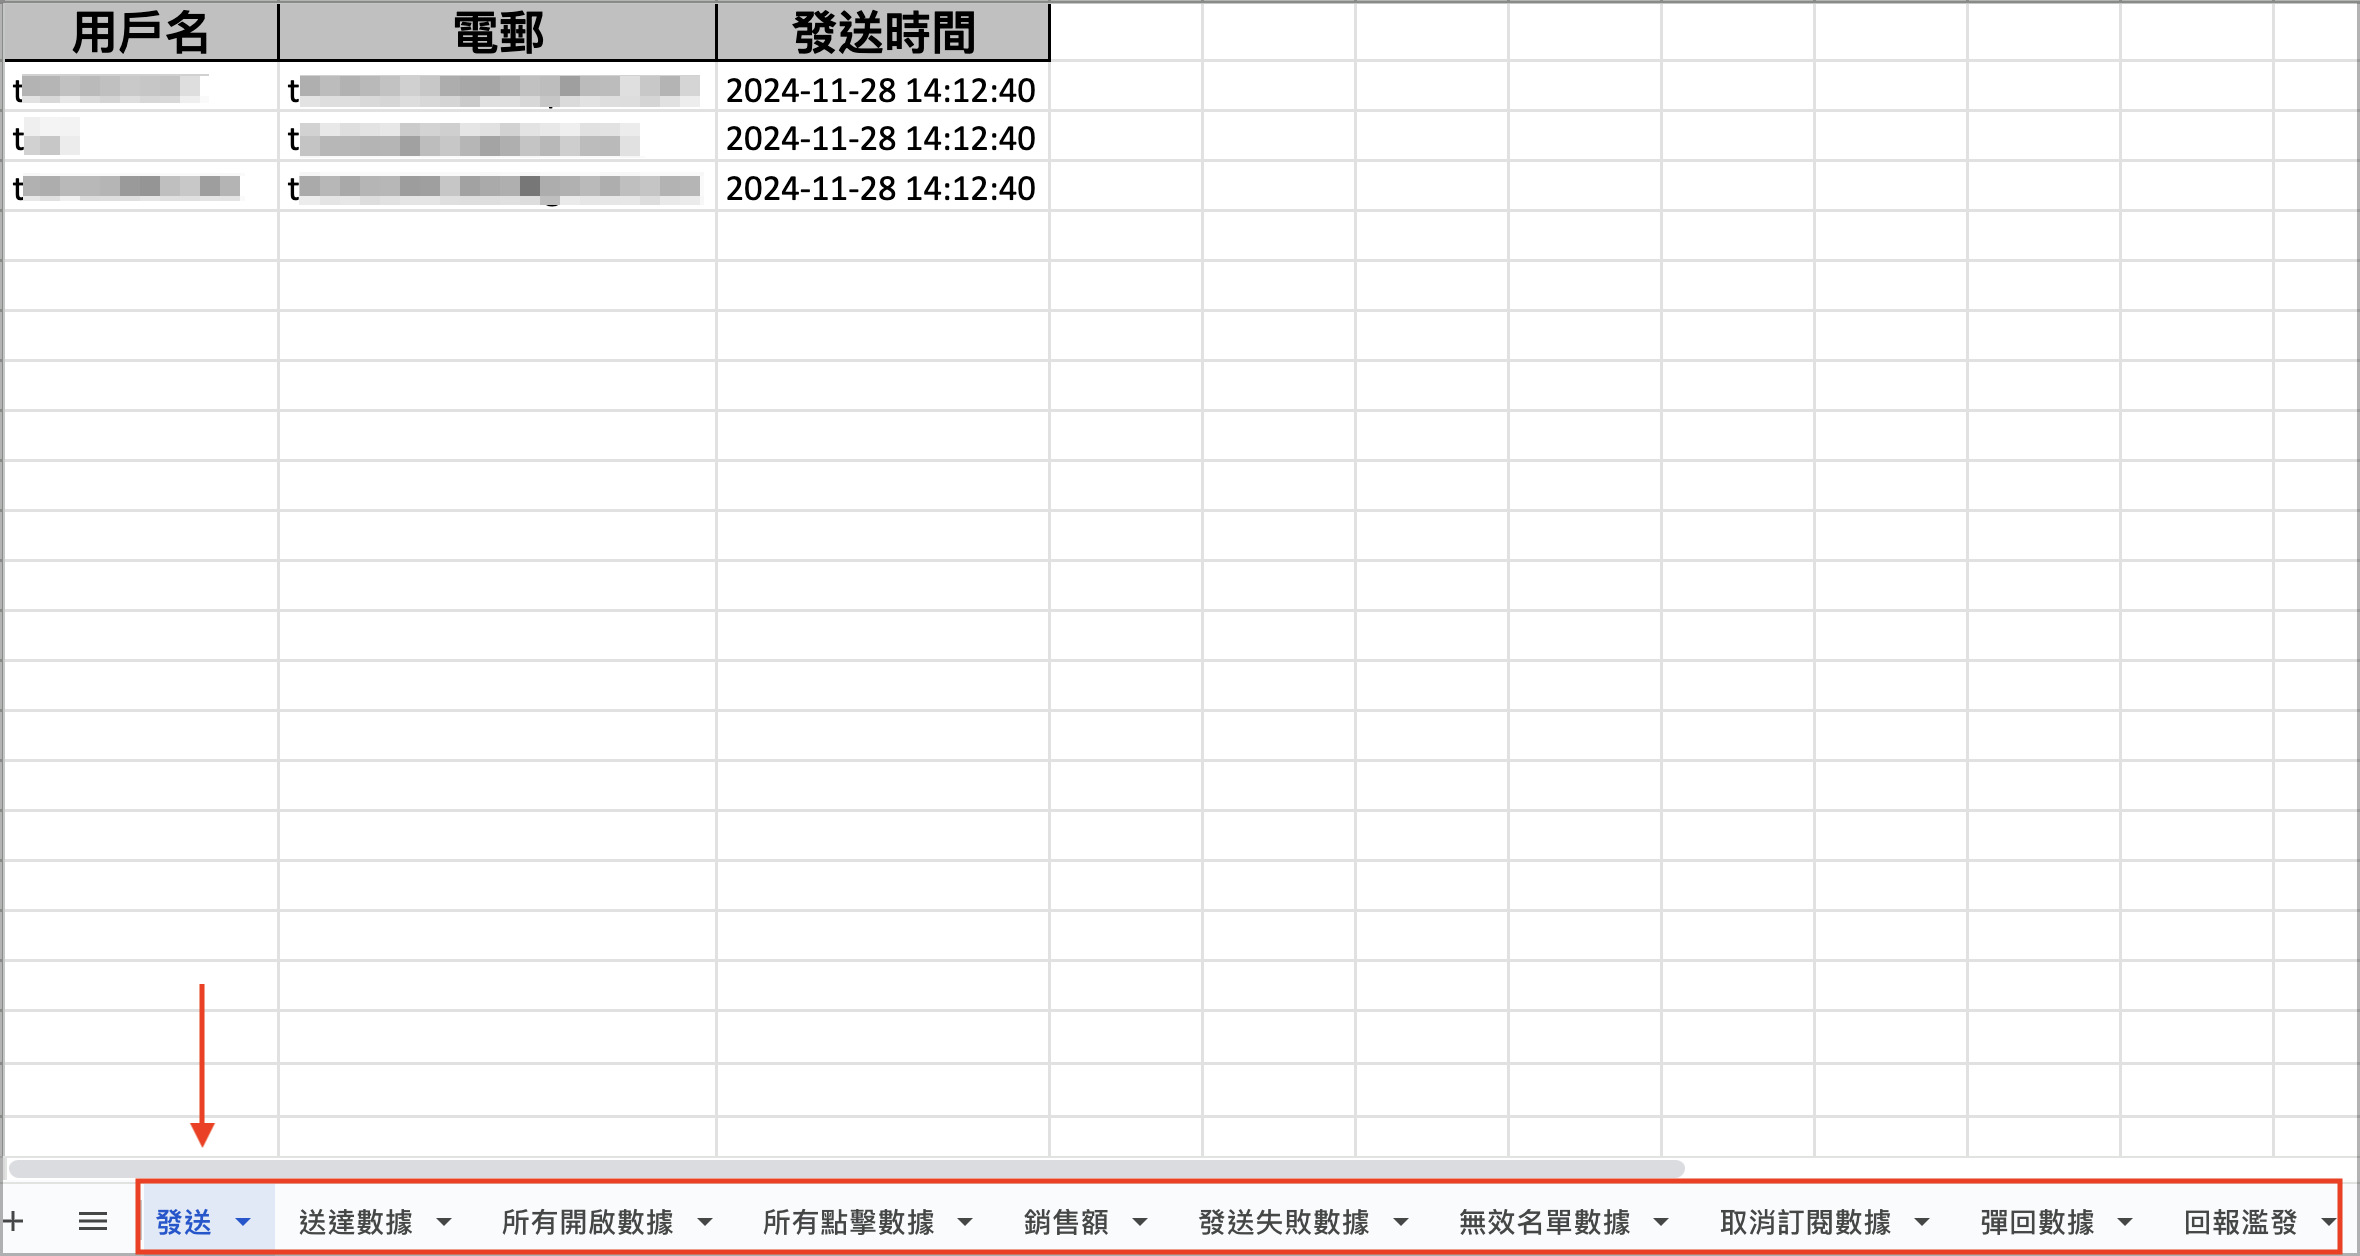2360x1256 pixels.
Task: Expand the 發送 tab dropdown arrow
Action: point(243,1222)
